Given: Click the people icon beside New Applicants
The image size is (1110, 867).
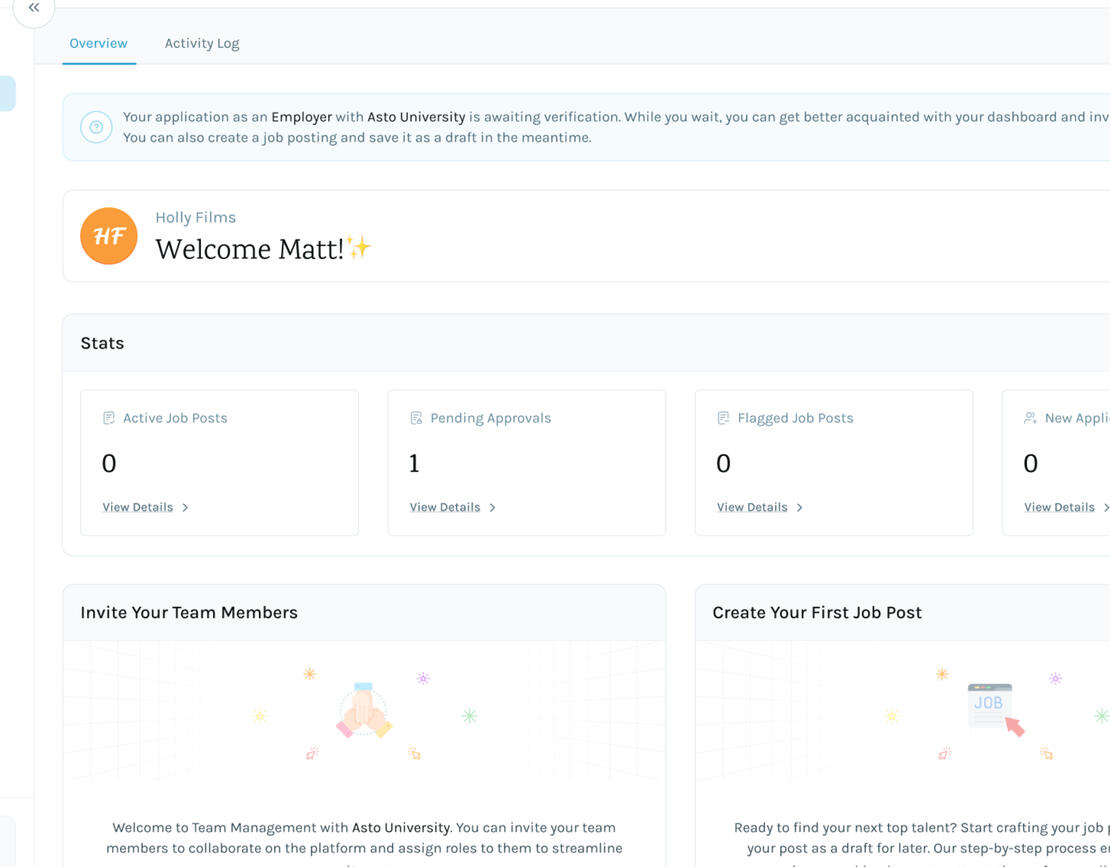Looking at the screenshot, I should tap(1030, 417).
